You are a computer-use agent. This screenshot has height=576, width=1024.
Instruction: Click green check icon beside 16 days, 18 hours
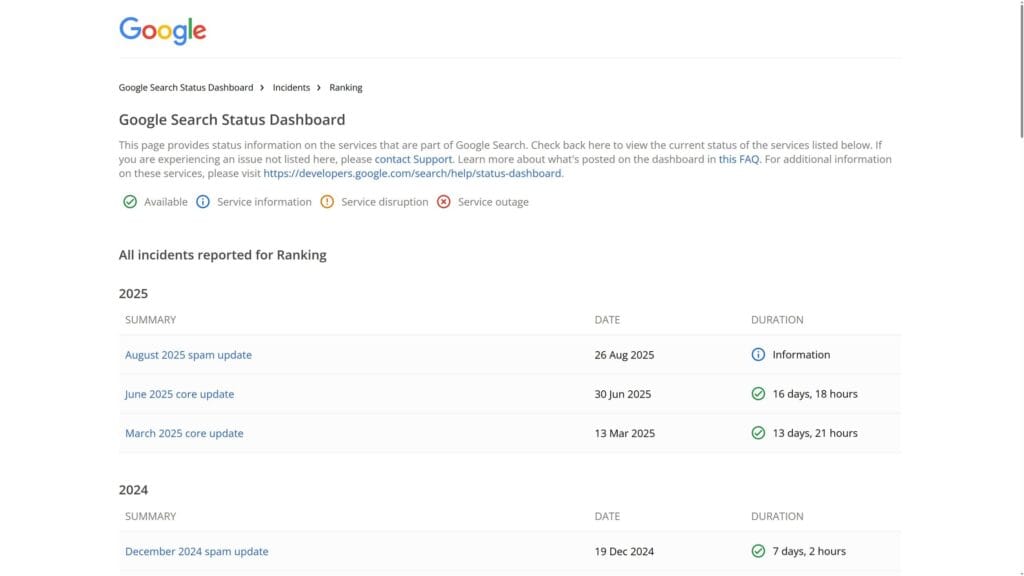[758, 394]
